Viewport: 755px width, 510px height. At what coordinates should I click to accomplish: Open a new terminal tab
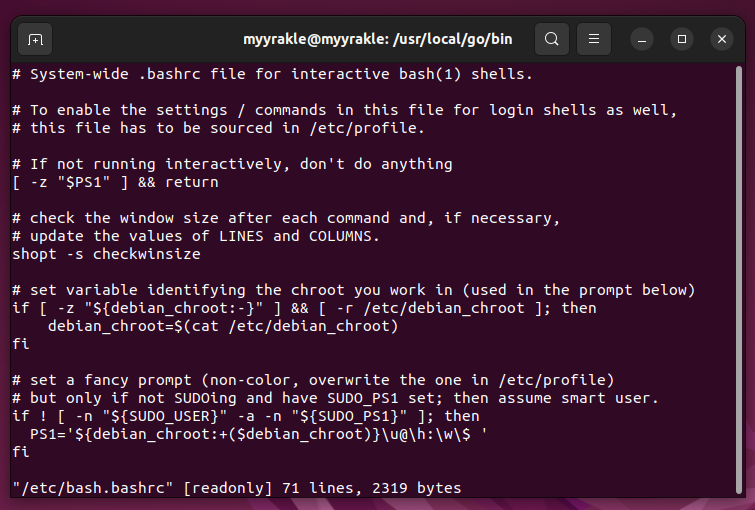pos(35,39)
